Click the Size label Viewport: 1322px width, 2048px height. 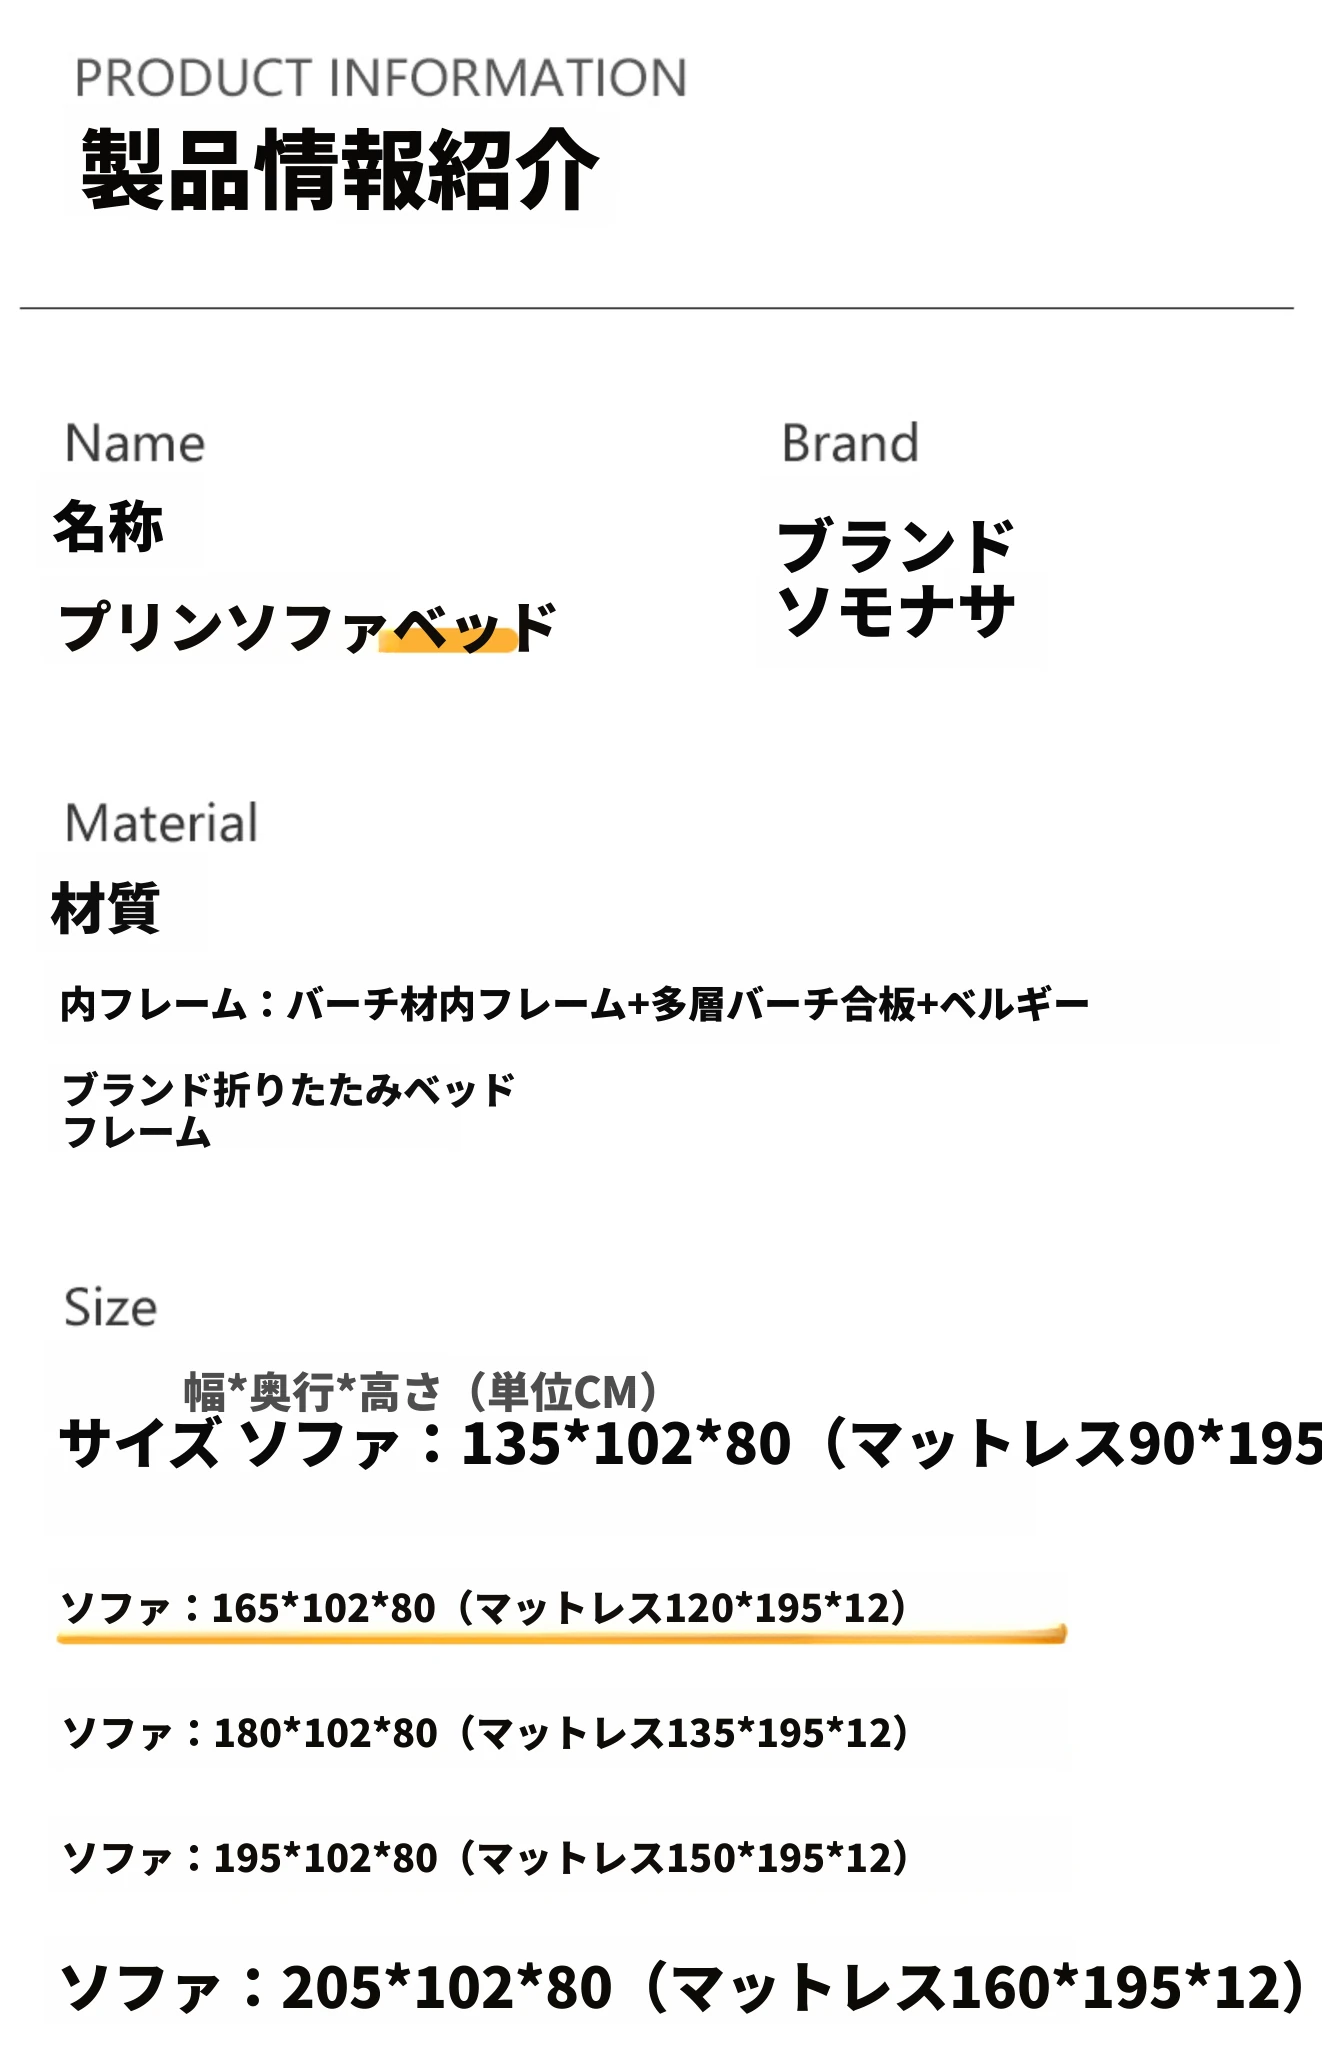pyautogui.click(x=111, y=1307)
